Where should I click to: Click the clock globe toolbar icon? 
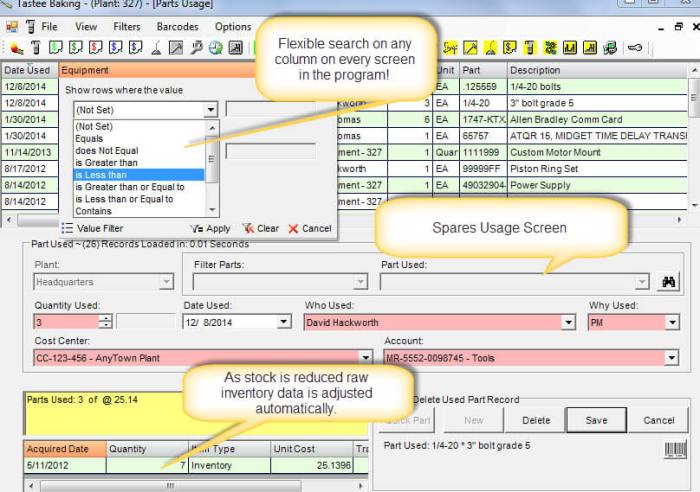coord(216,47)
